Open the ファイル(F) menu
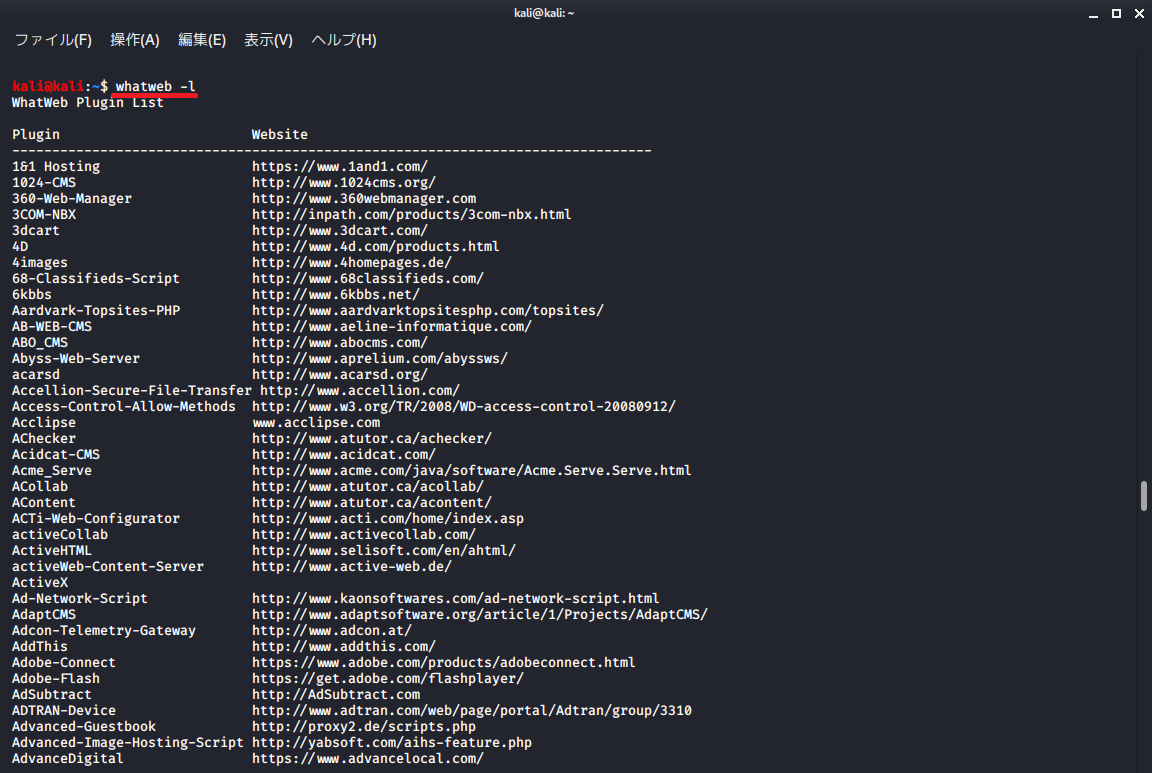 (53, 40)
